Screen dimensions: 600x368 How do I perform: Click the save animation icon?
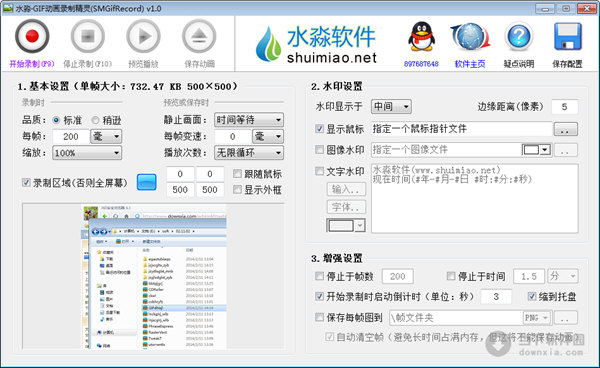(x=199, y=36)
